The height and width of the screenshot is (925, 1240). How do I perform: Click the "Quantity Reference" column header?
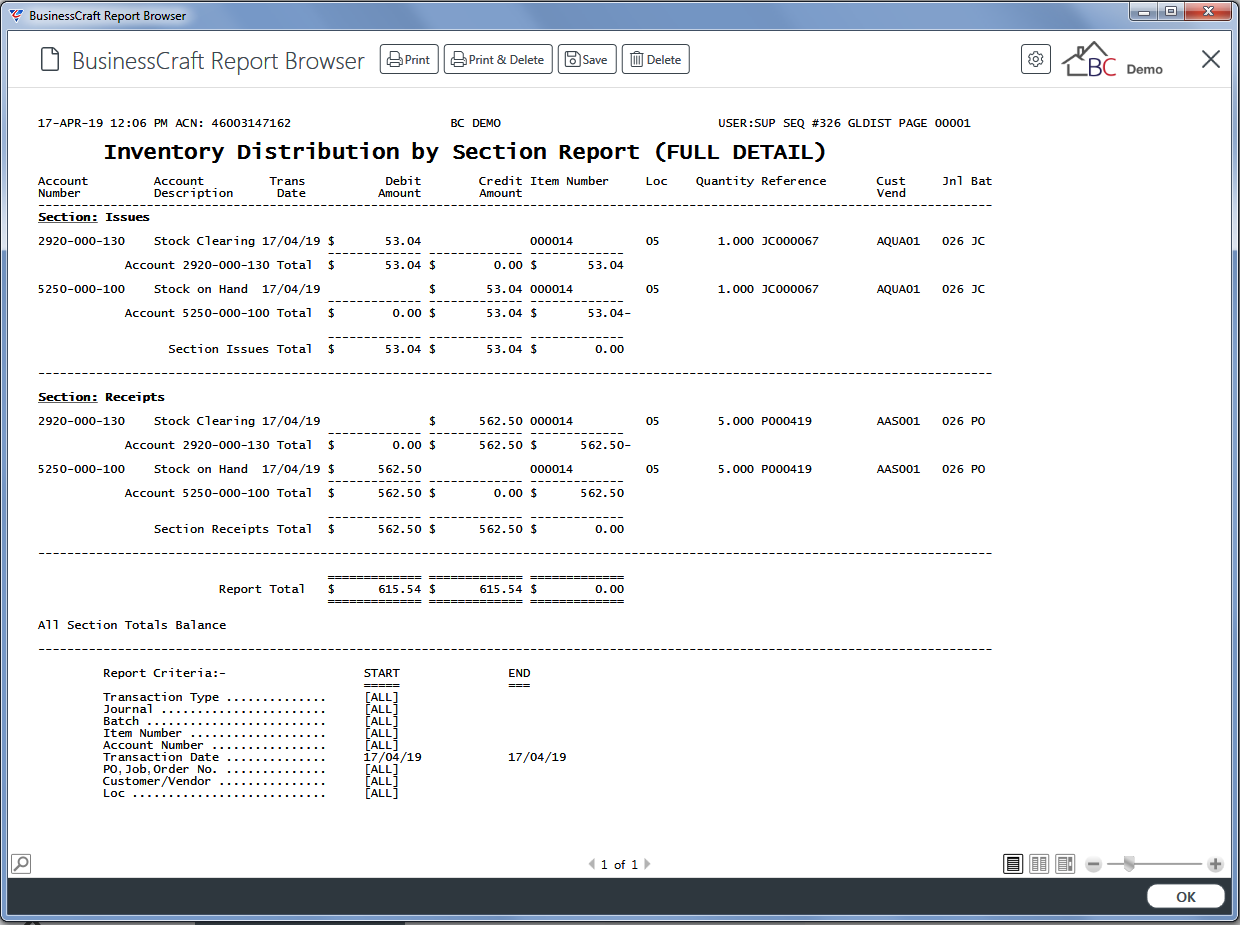(761, 181)
